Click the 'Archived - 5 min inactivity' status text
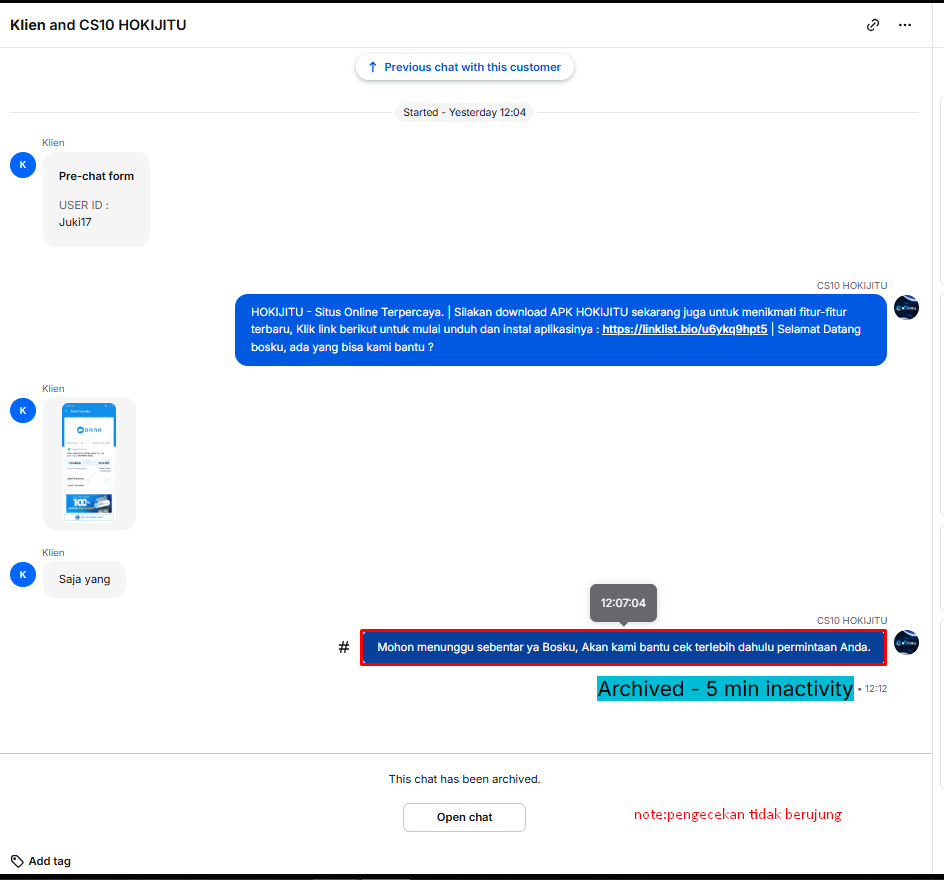This screenshot has width=944, height=880. point(725,689)
